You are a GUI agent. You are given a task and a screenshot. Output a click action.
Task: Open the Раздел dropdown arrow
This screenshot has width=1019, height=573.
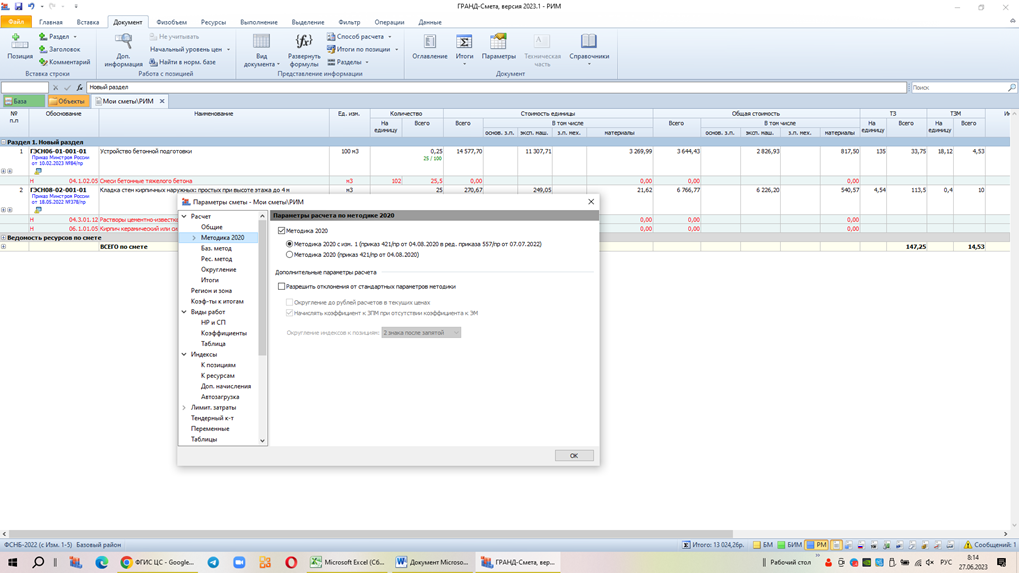(75, 37)
